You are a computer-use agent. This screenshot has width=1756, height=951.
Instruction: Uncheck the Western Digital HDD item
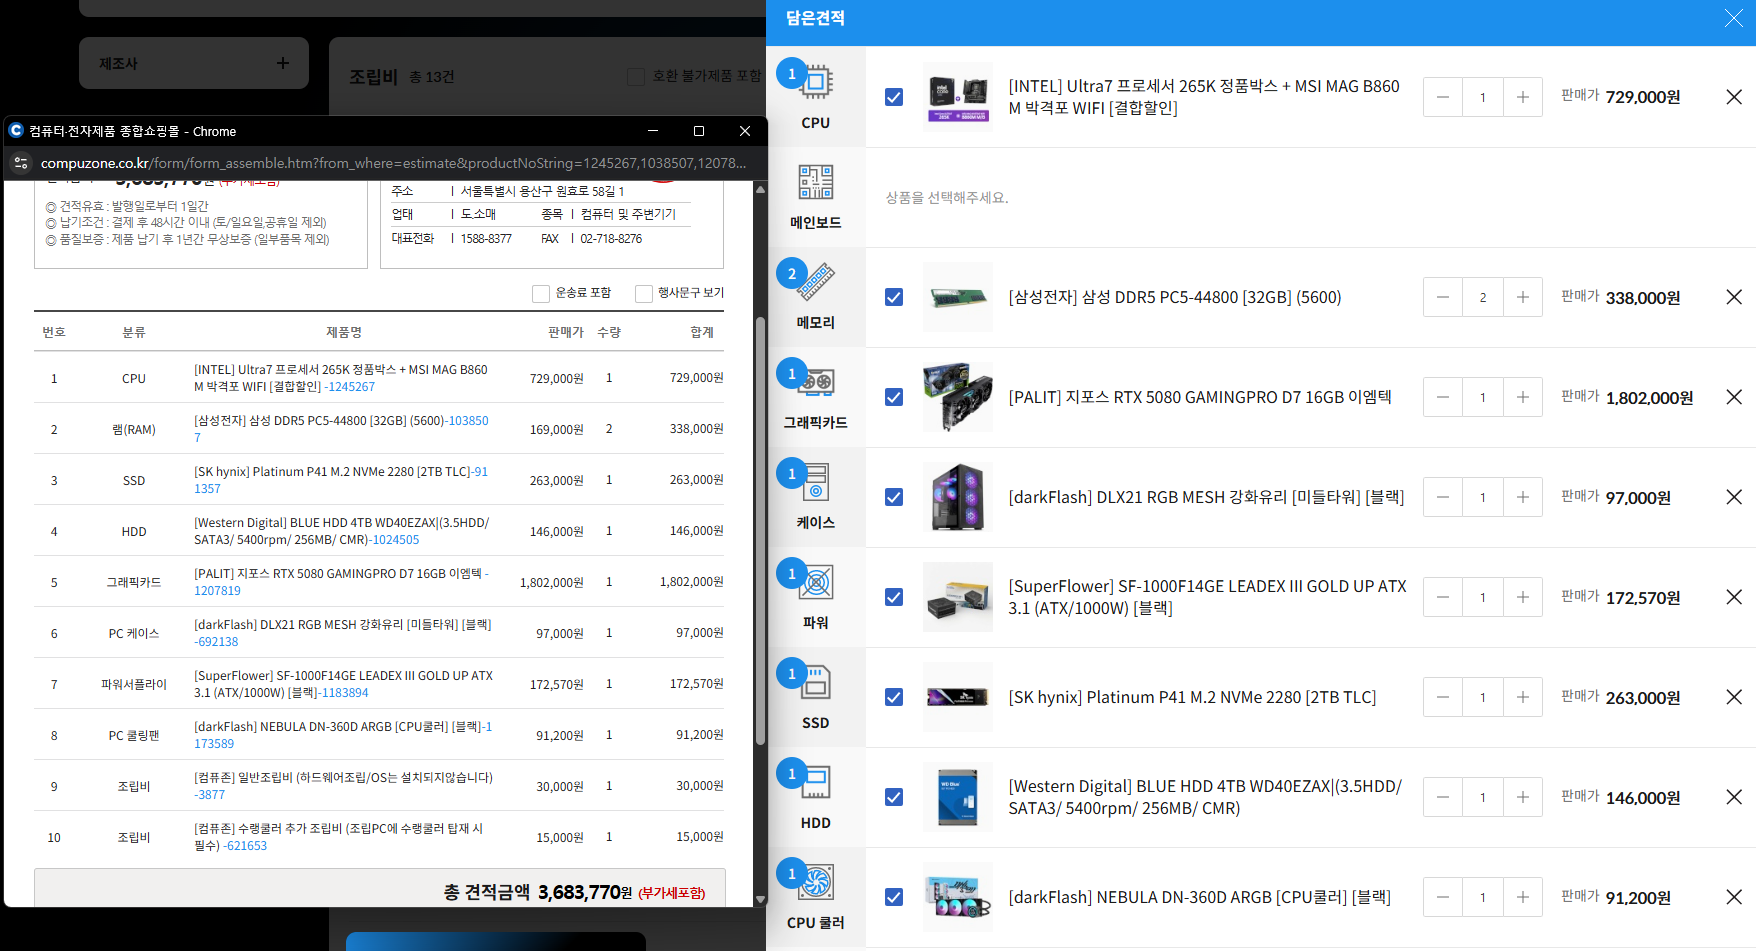click(894, 797)
